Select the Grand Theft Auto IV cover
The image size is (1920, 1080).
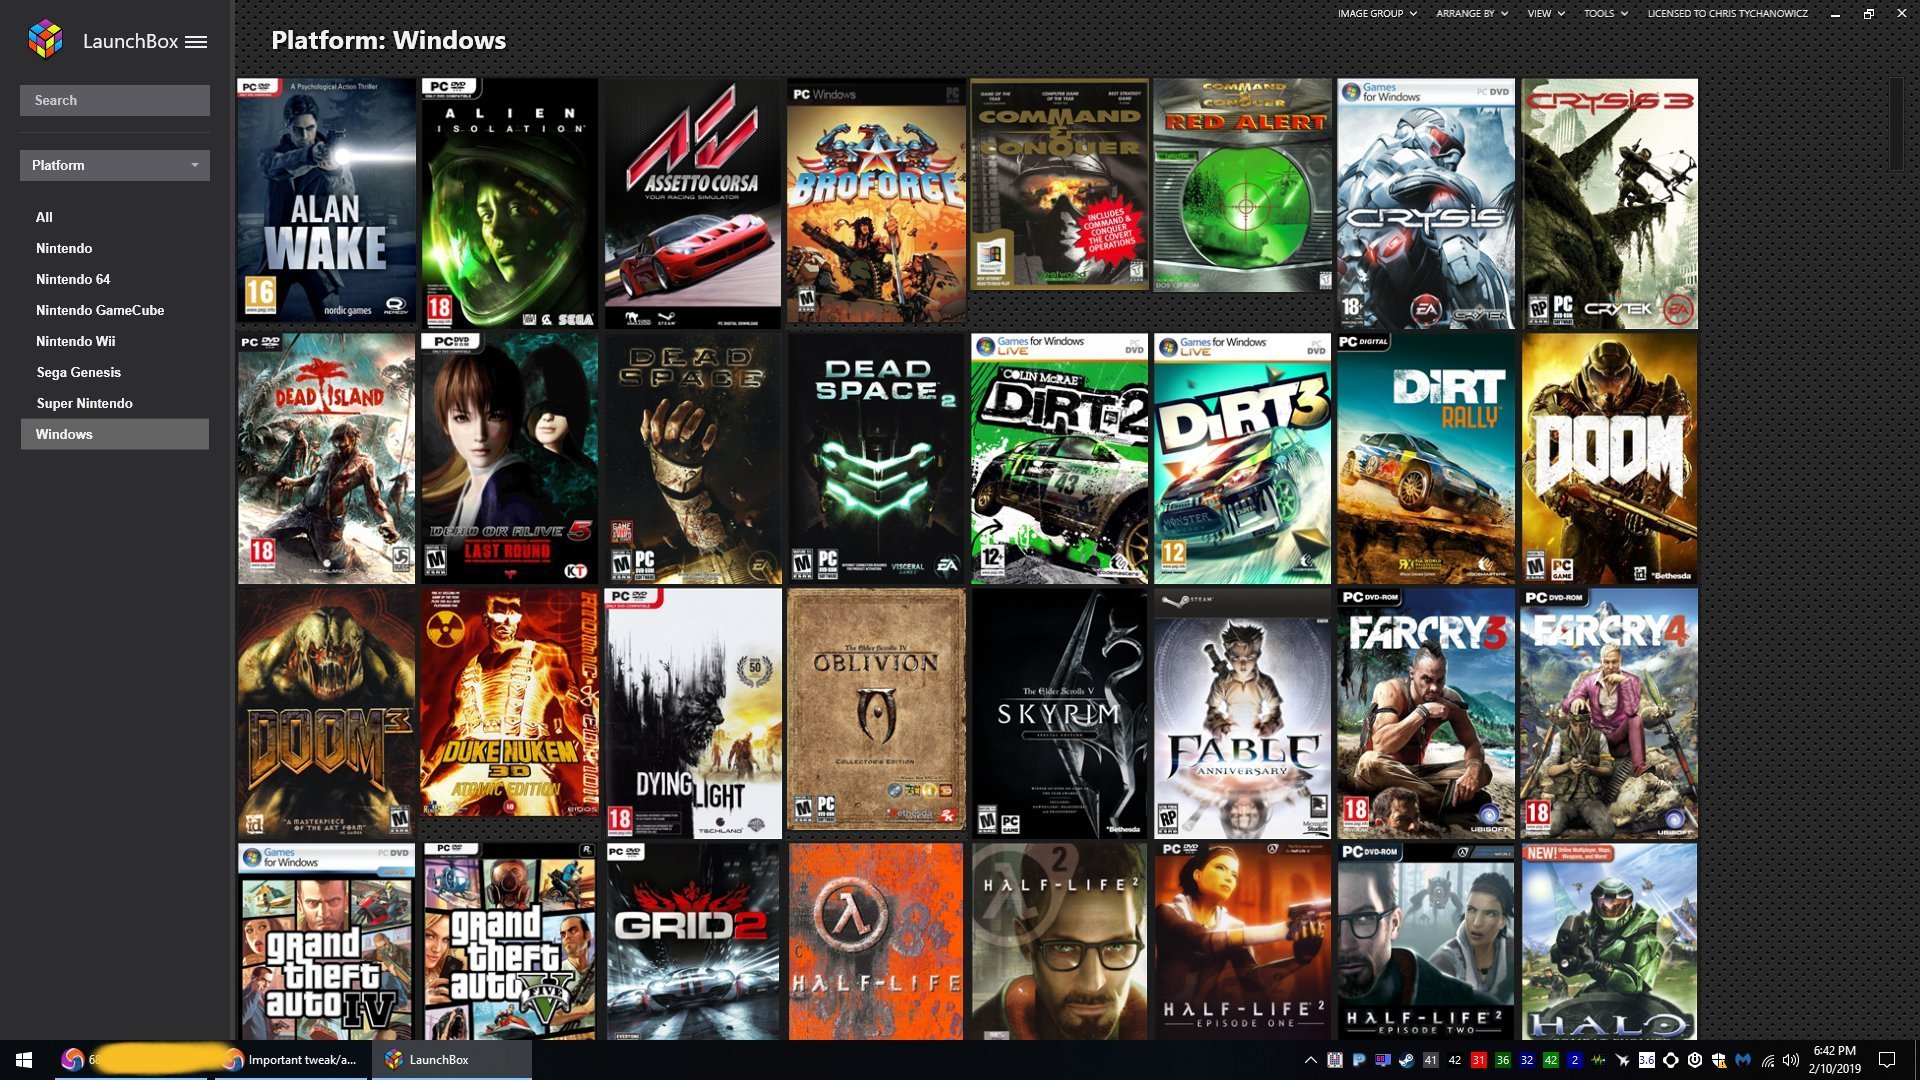(326, 941)
